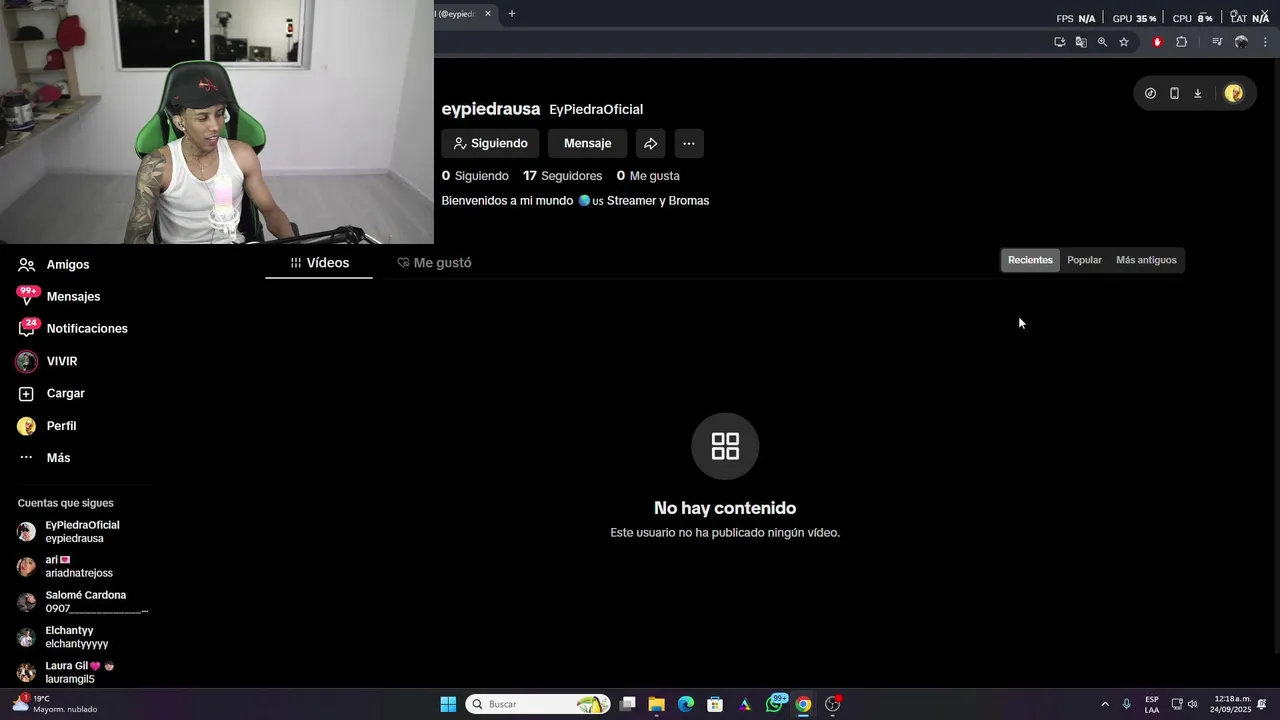This screenshot has width=1280, height=720.
Task: Switch to the Vídeos tab
Action: (319, 263)
